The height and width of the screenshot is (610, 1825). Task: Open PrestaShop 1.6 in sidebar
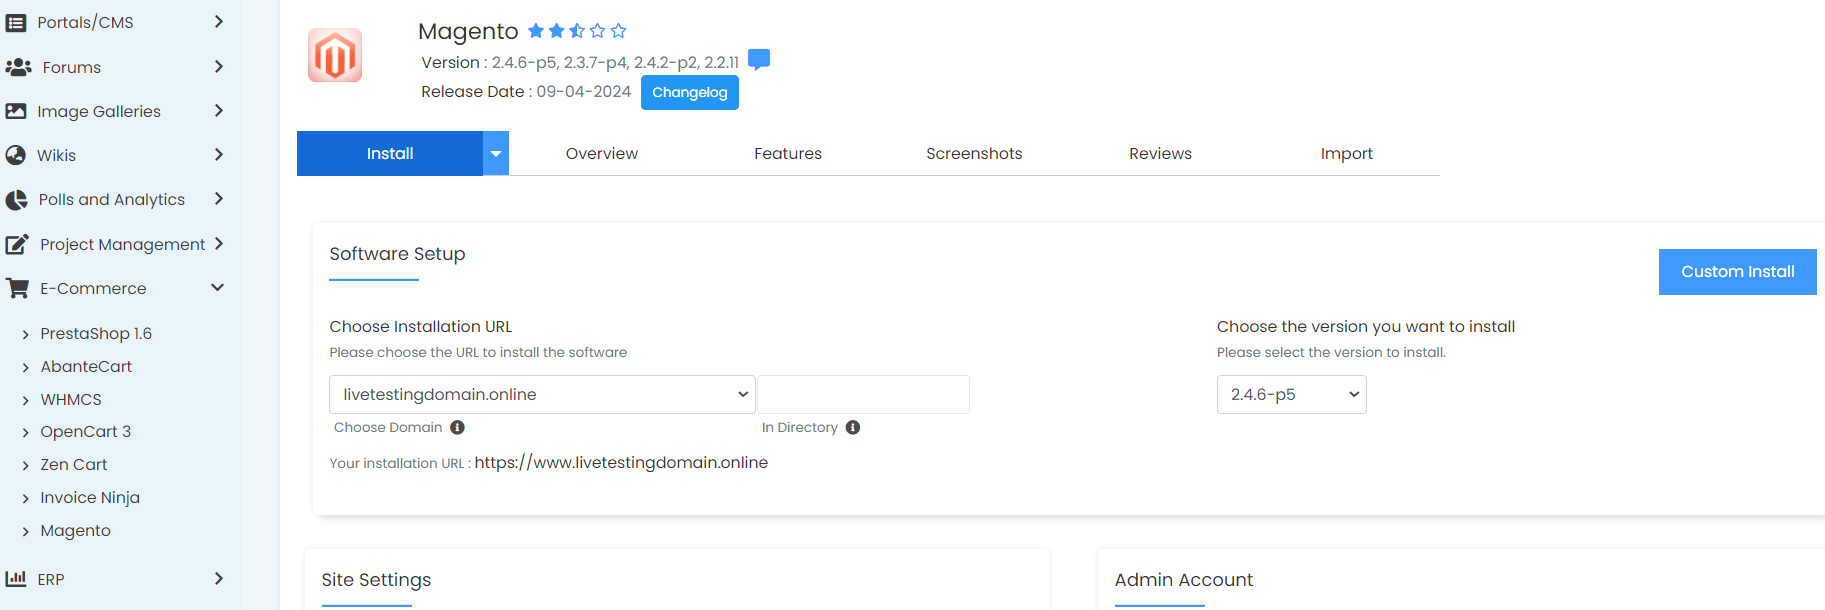click(x=96, y=334)
